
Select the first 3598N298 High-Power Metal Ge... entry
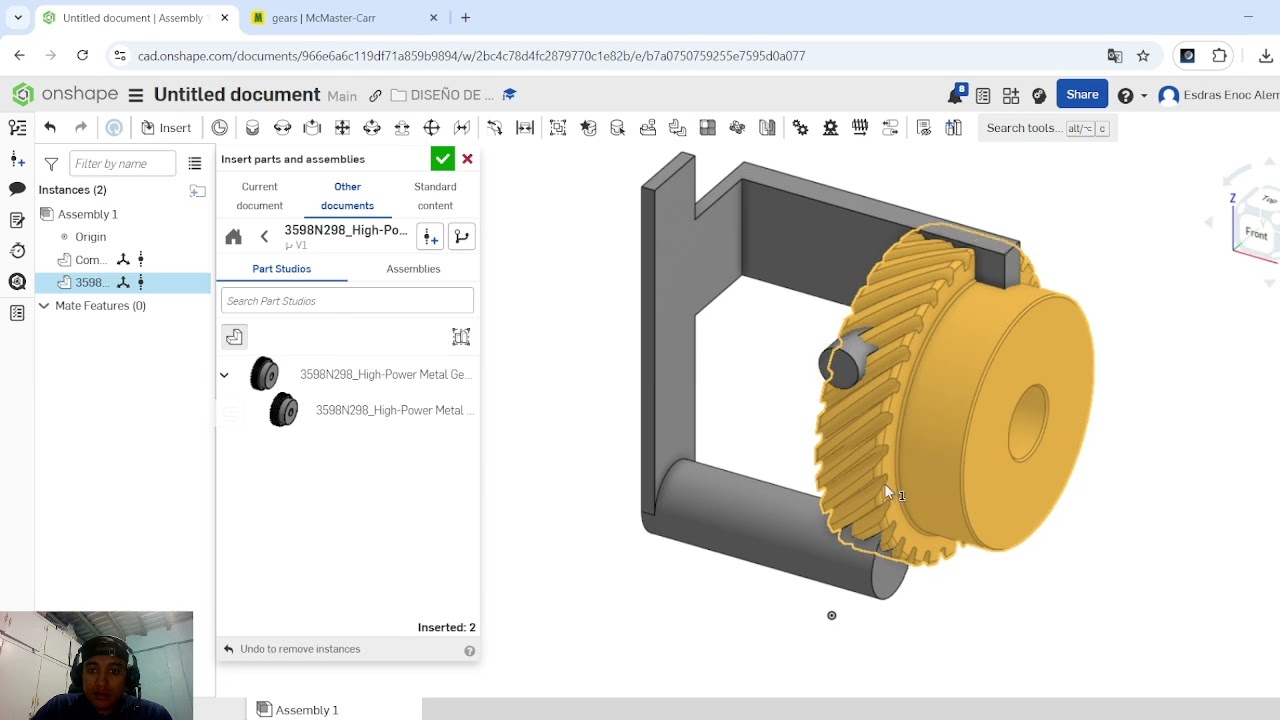360,374
